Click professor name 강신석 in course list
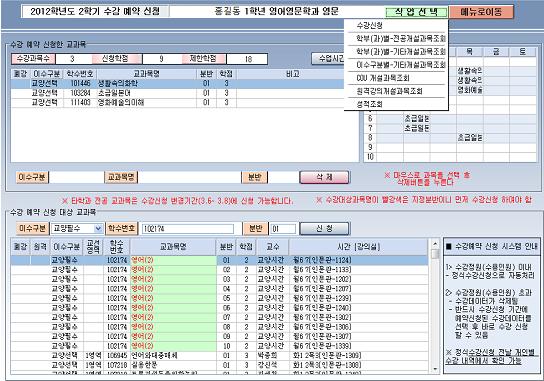This screenshot has height=381, width=544. pyautogui.click(x=267, y=365)
